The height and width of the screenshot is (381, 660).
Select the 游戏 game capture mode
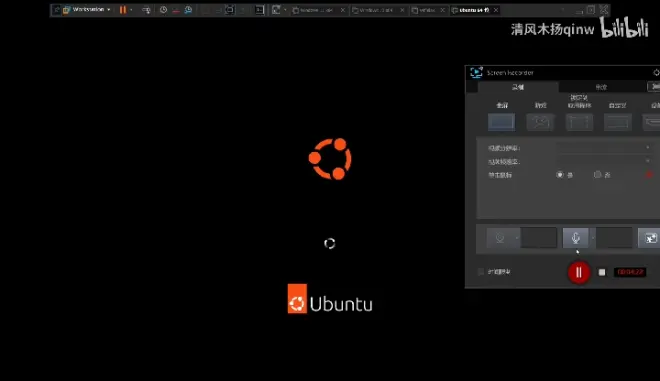click(x=540, y=122)
